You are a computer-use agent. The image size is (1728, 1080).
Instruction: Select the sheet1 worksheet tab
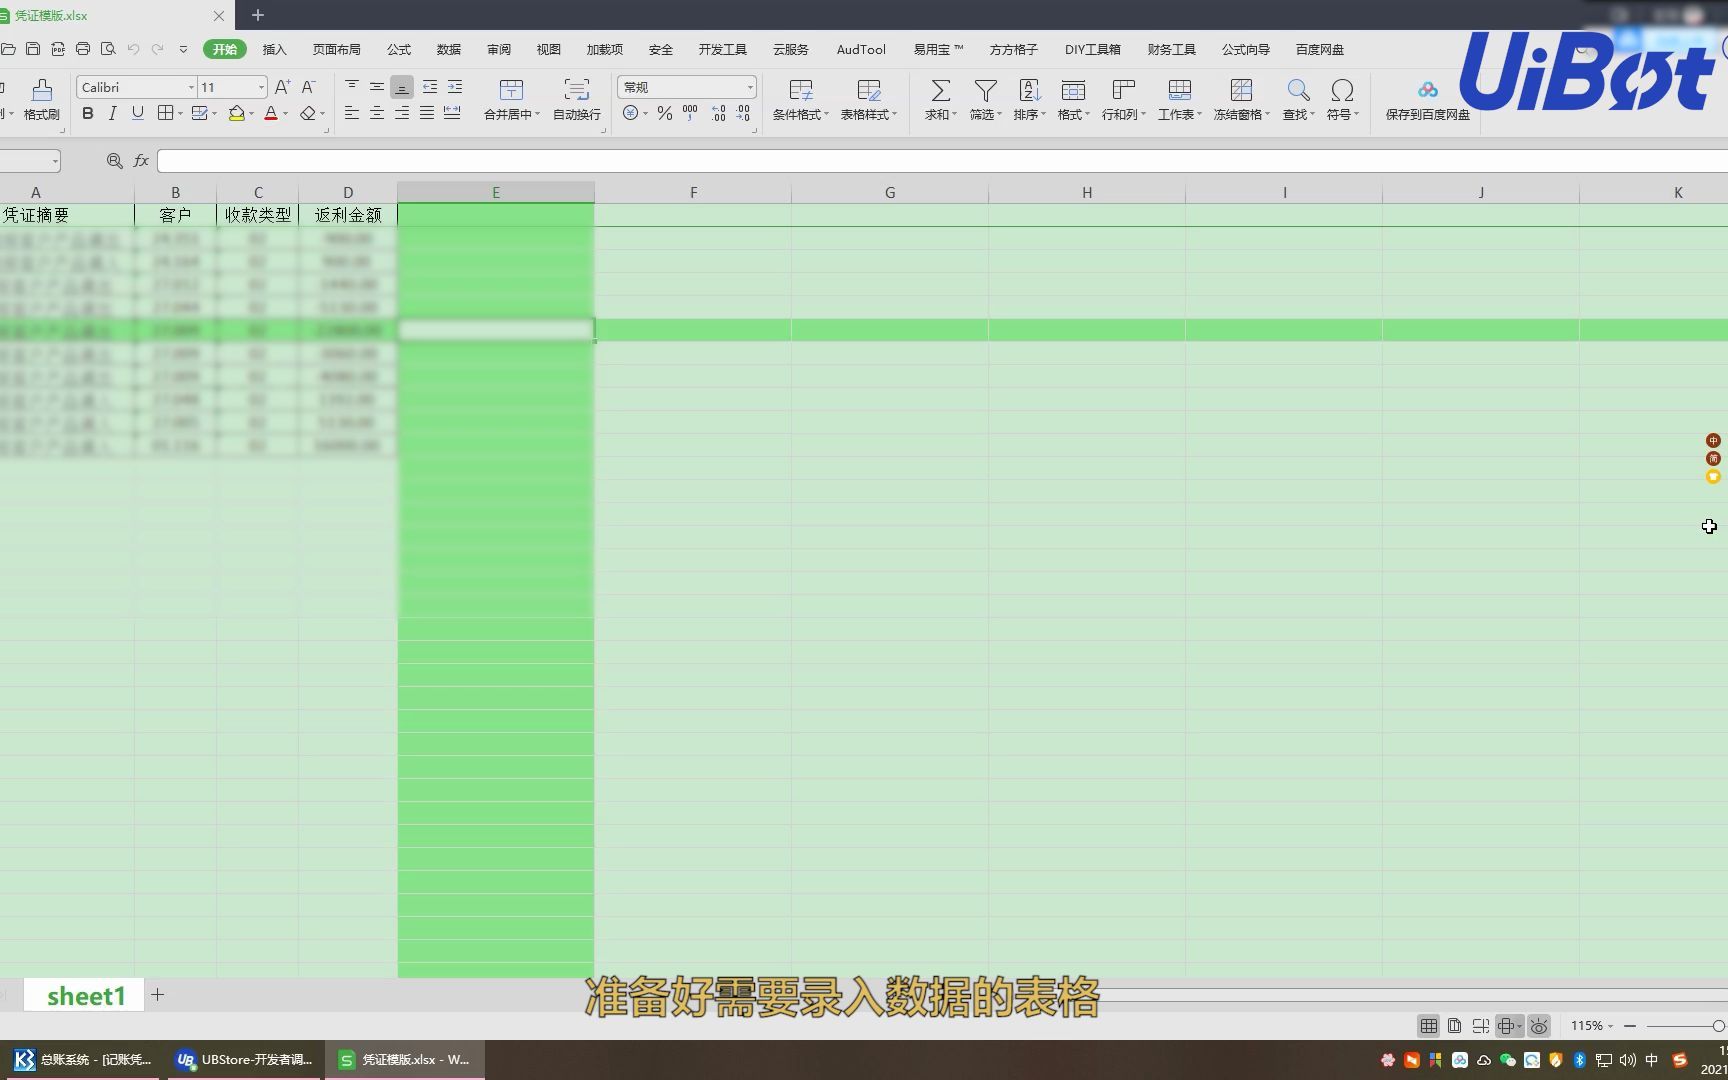click(x=86, y=996)
